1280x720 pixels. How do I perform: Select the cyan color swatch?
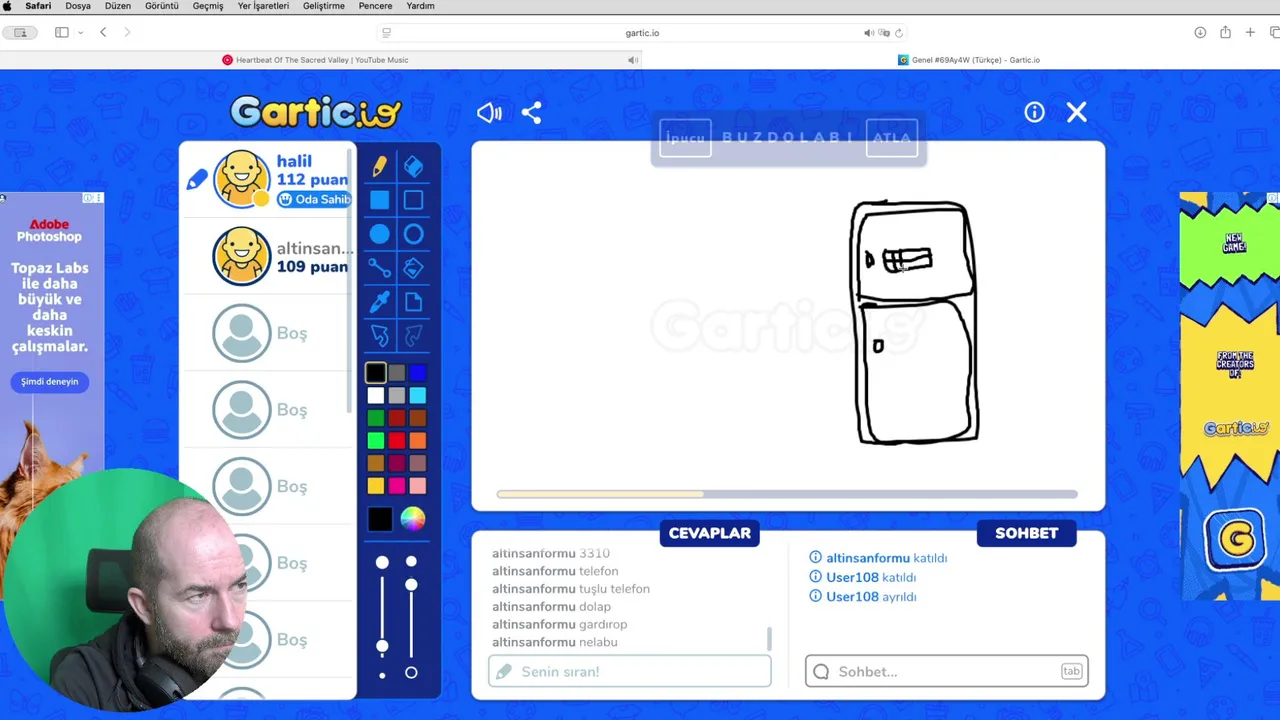[x=417, y=396]
